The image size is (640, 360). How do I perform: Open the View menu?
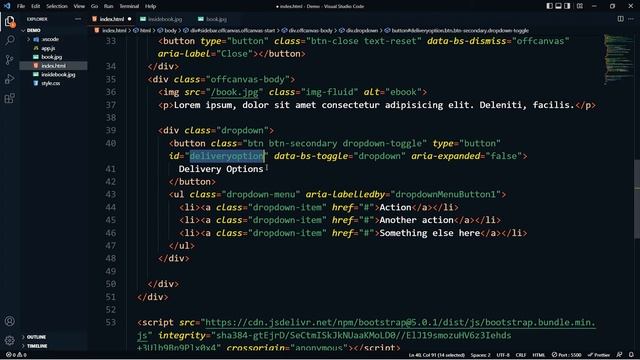79,6
